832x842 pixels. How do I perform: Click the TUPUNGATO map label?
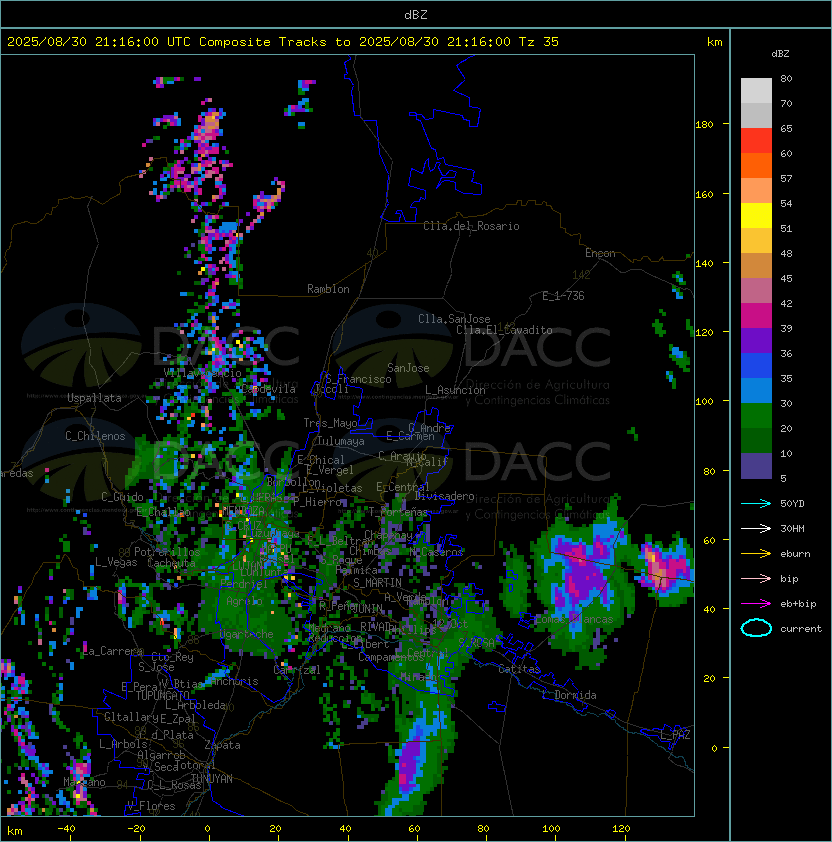pos(163,695)
